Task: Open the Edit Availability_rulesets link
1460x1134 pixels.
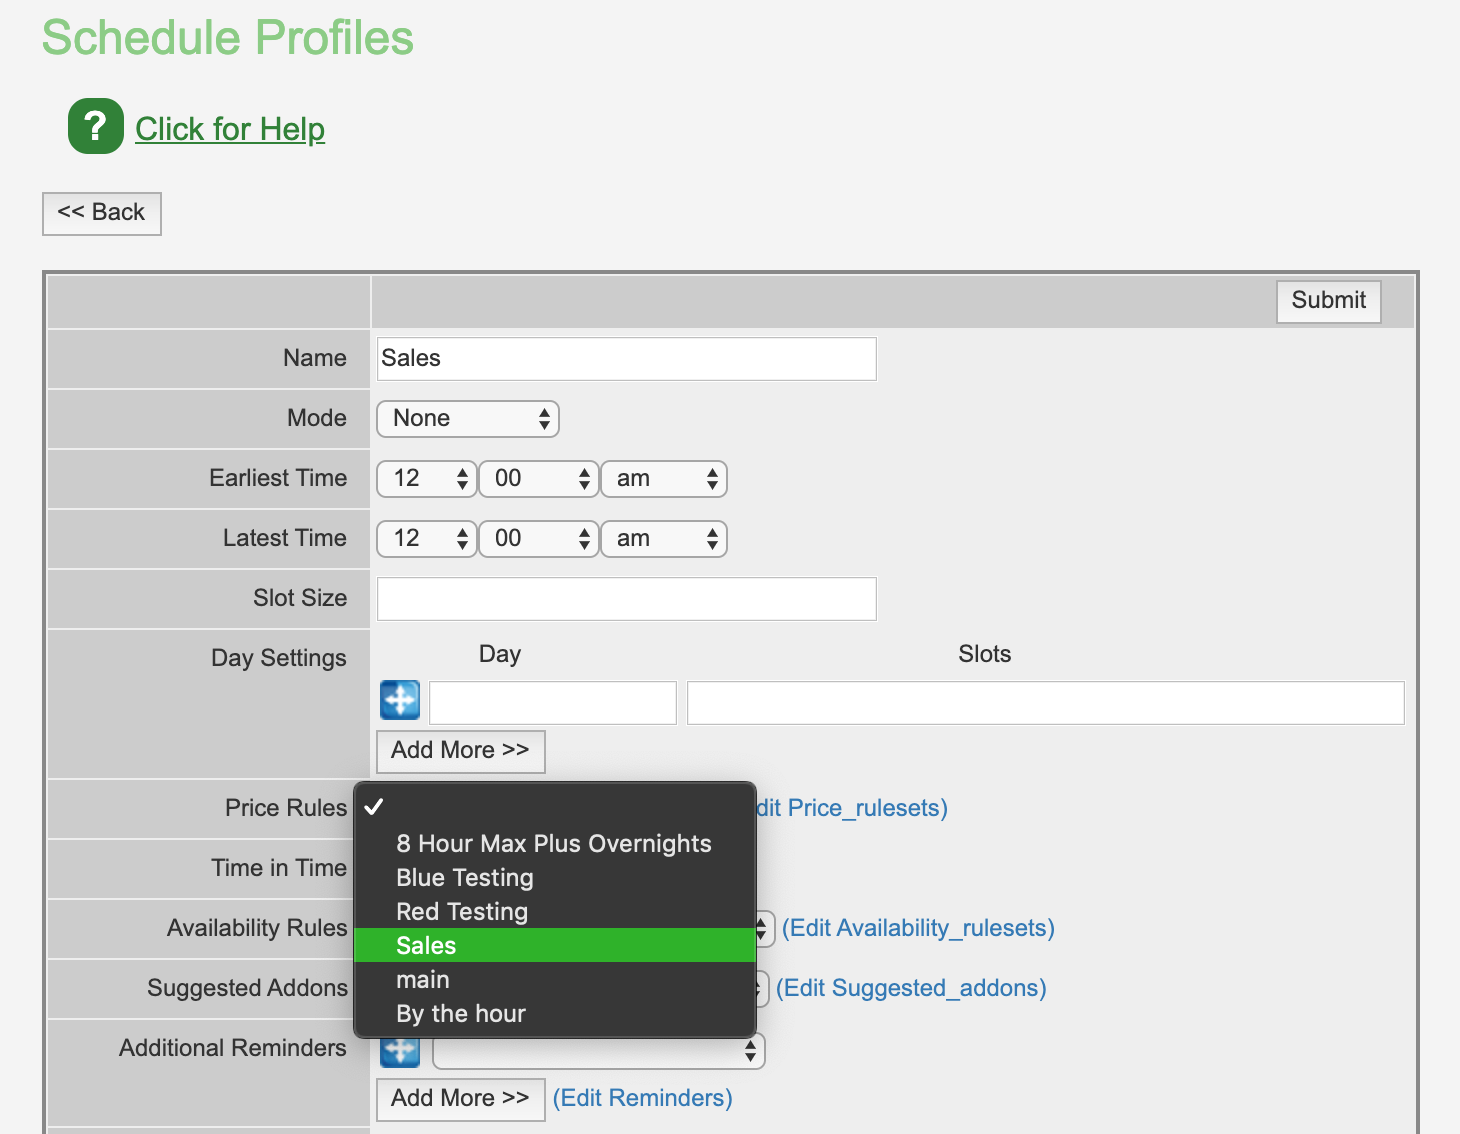Action: coord(918,928)
